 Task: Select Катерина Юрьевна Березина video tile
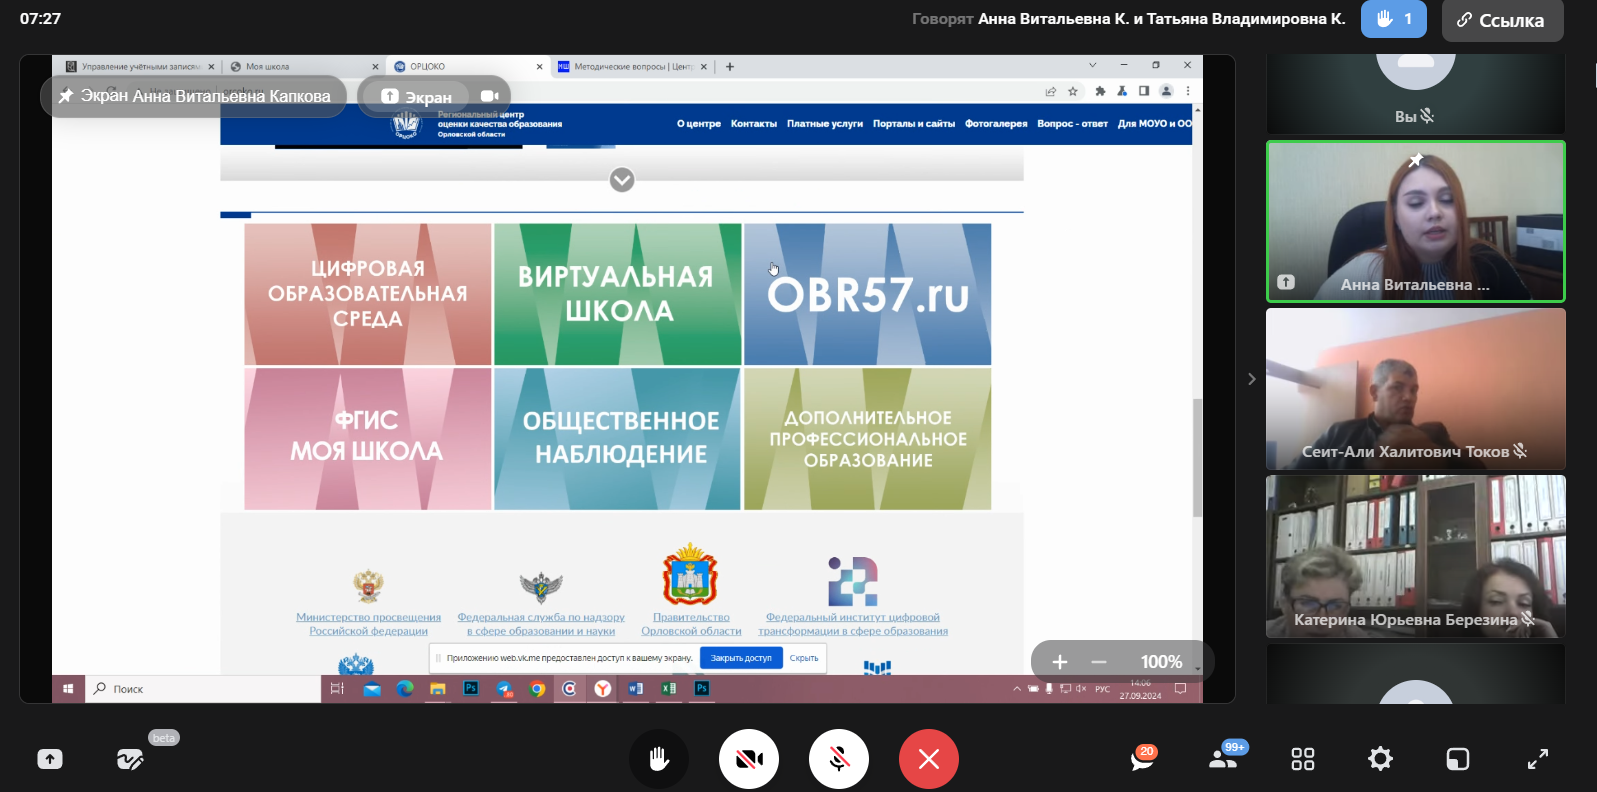coord(1415,556)
